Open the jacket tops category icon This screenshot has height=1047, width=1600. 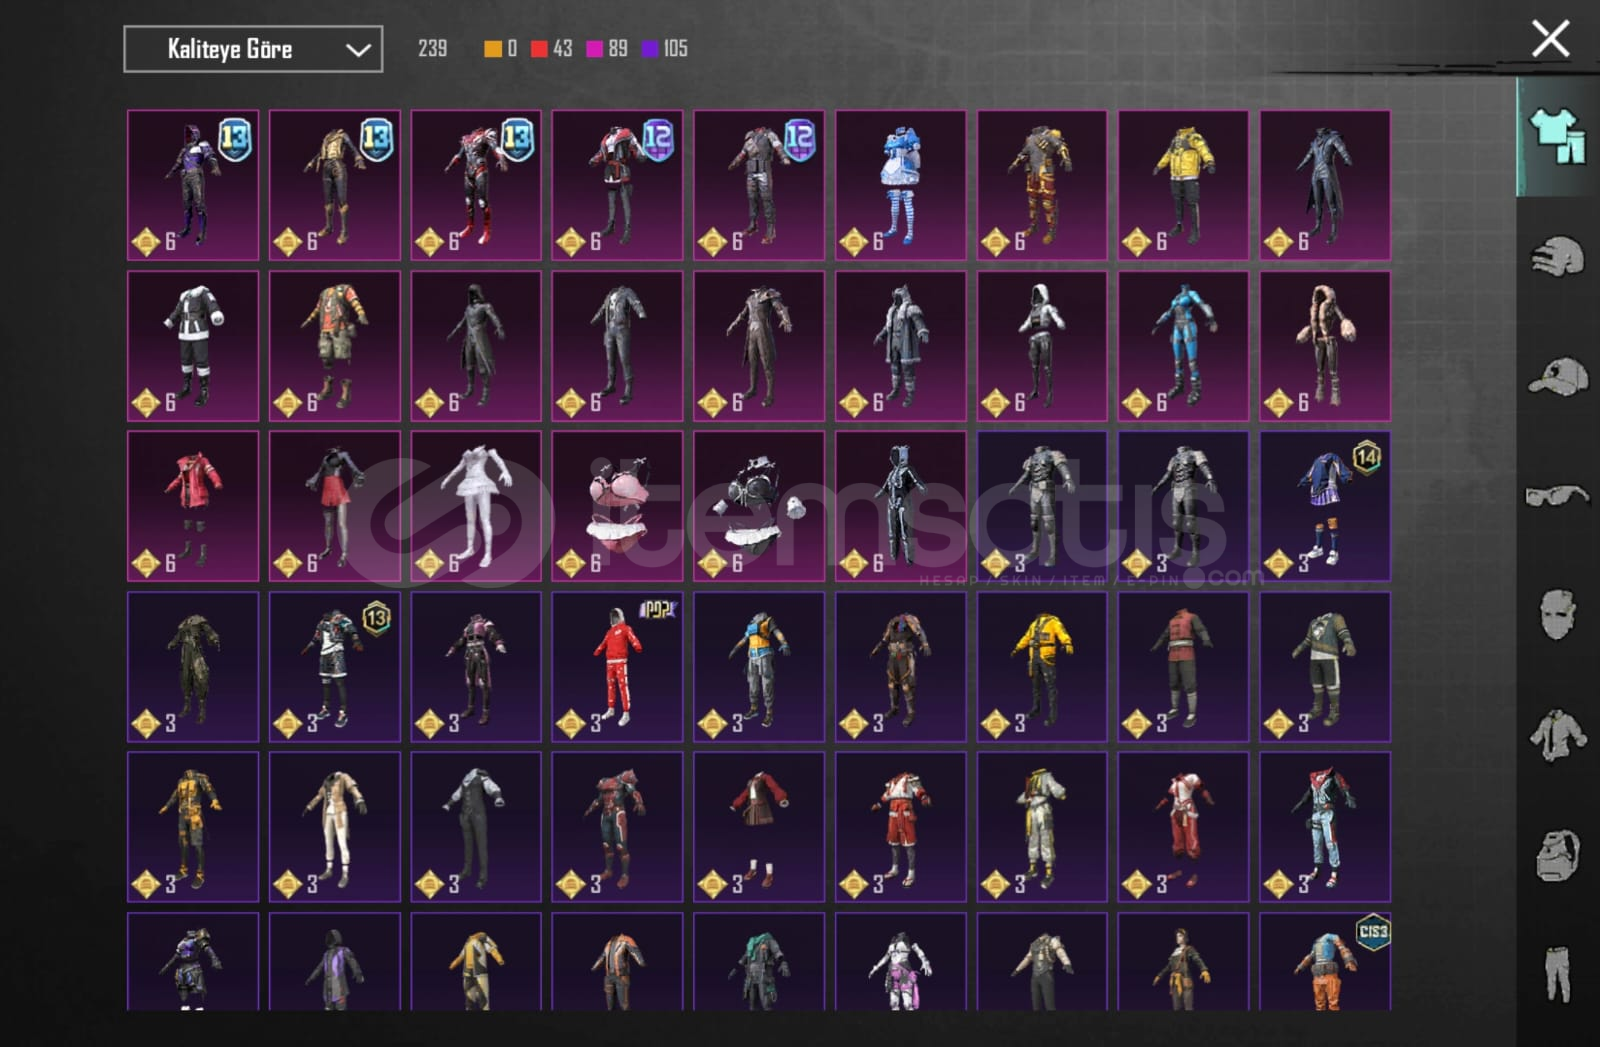click(x=1557, y=735)
